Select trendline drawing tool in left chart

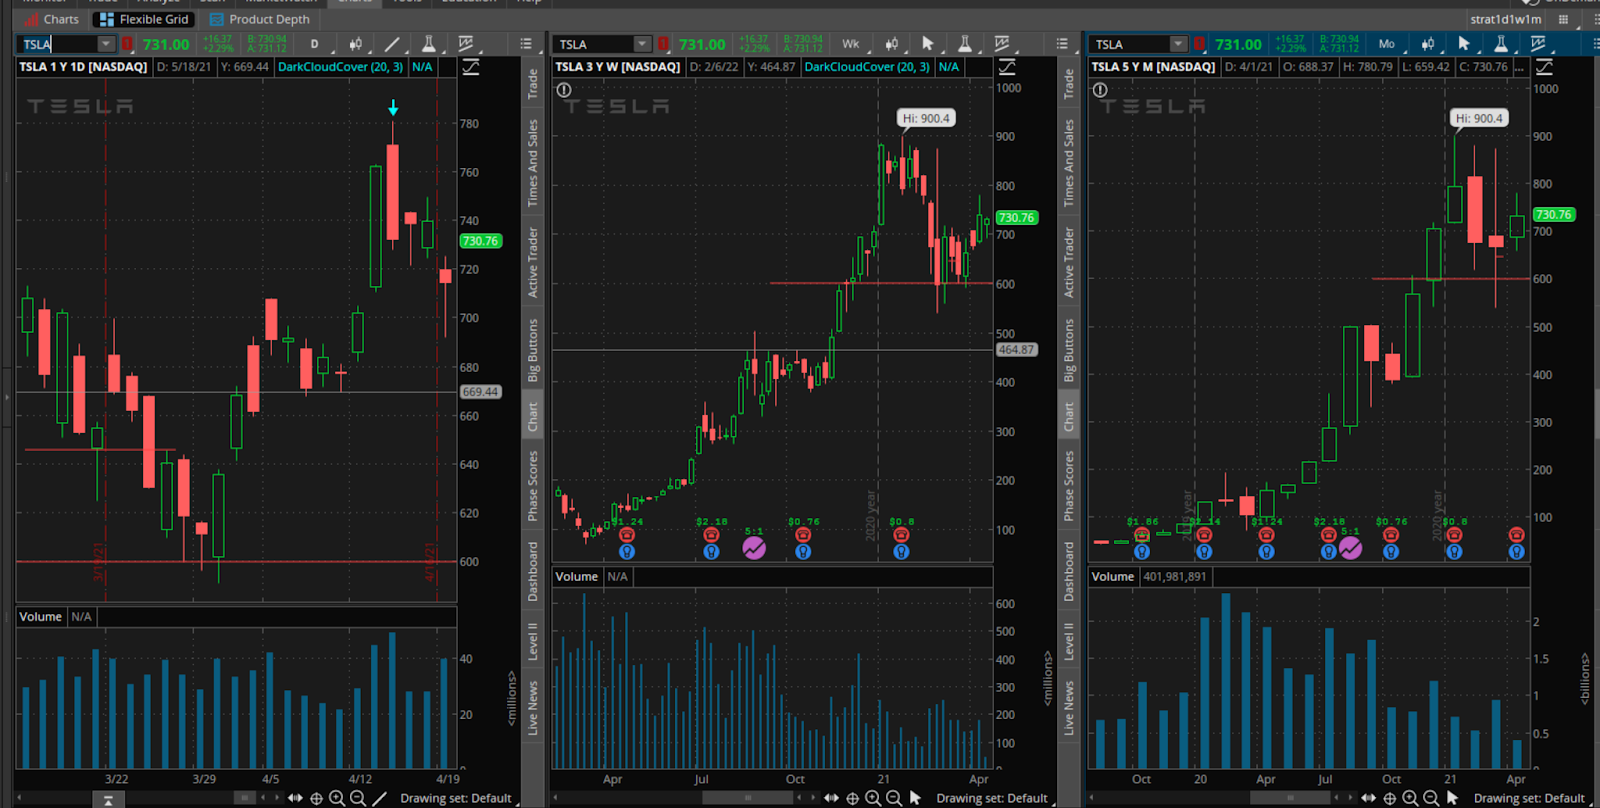(392, 44)
